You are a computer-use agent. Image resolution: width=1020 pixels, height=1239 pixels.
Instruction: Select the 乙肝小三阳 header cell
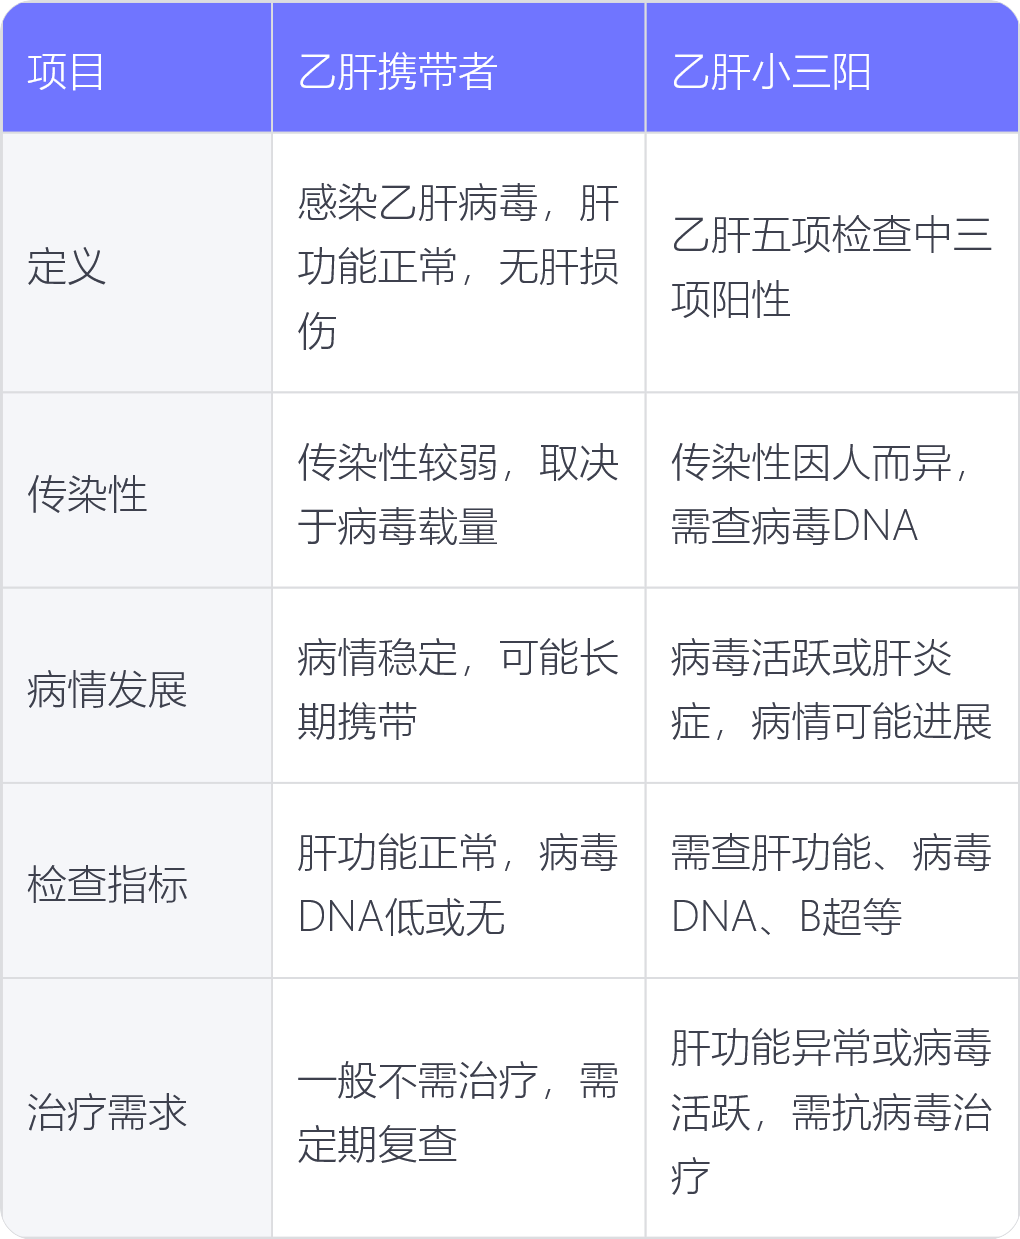coord(832,67)
